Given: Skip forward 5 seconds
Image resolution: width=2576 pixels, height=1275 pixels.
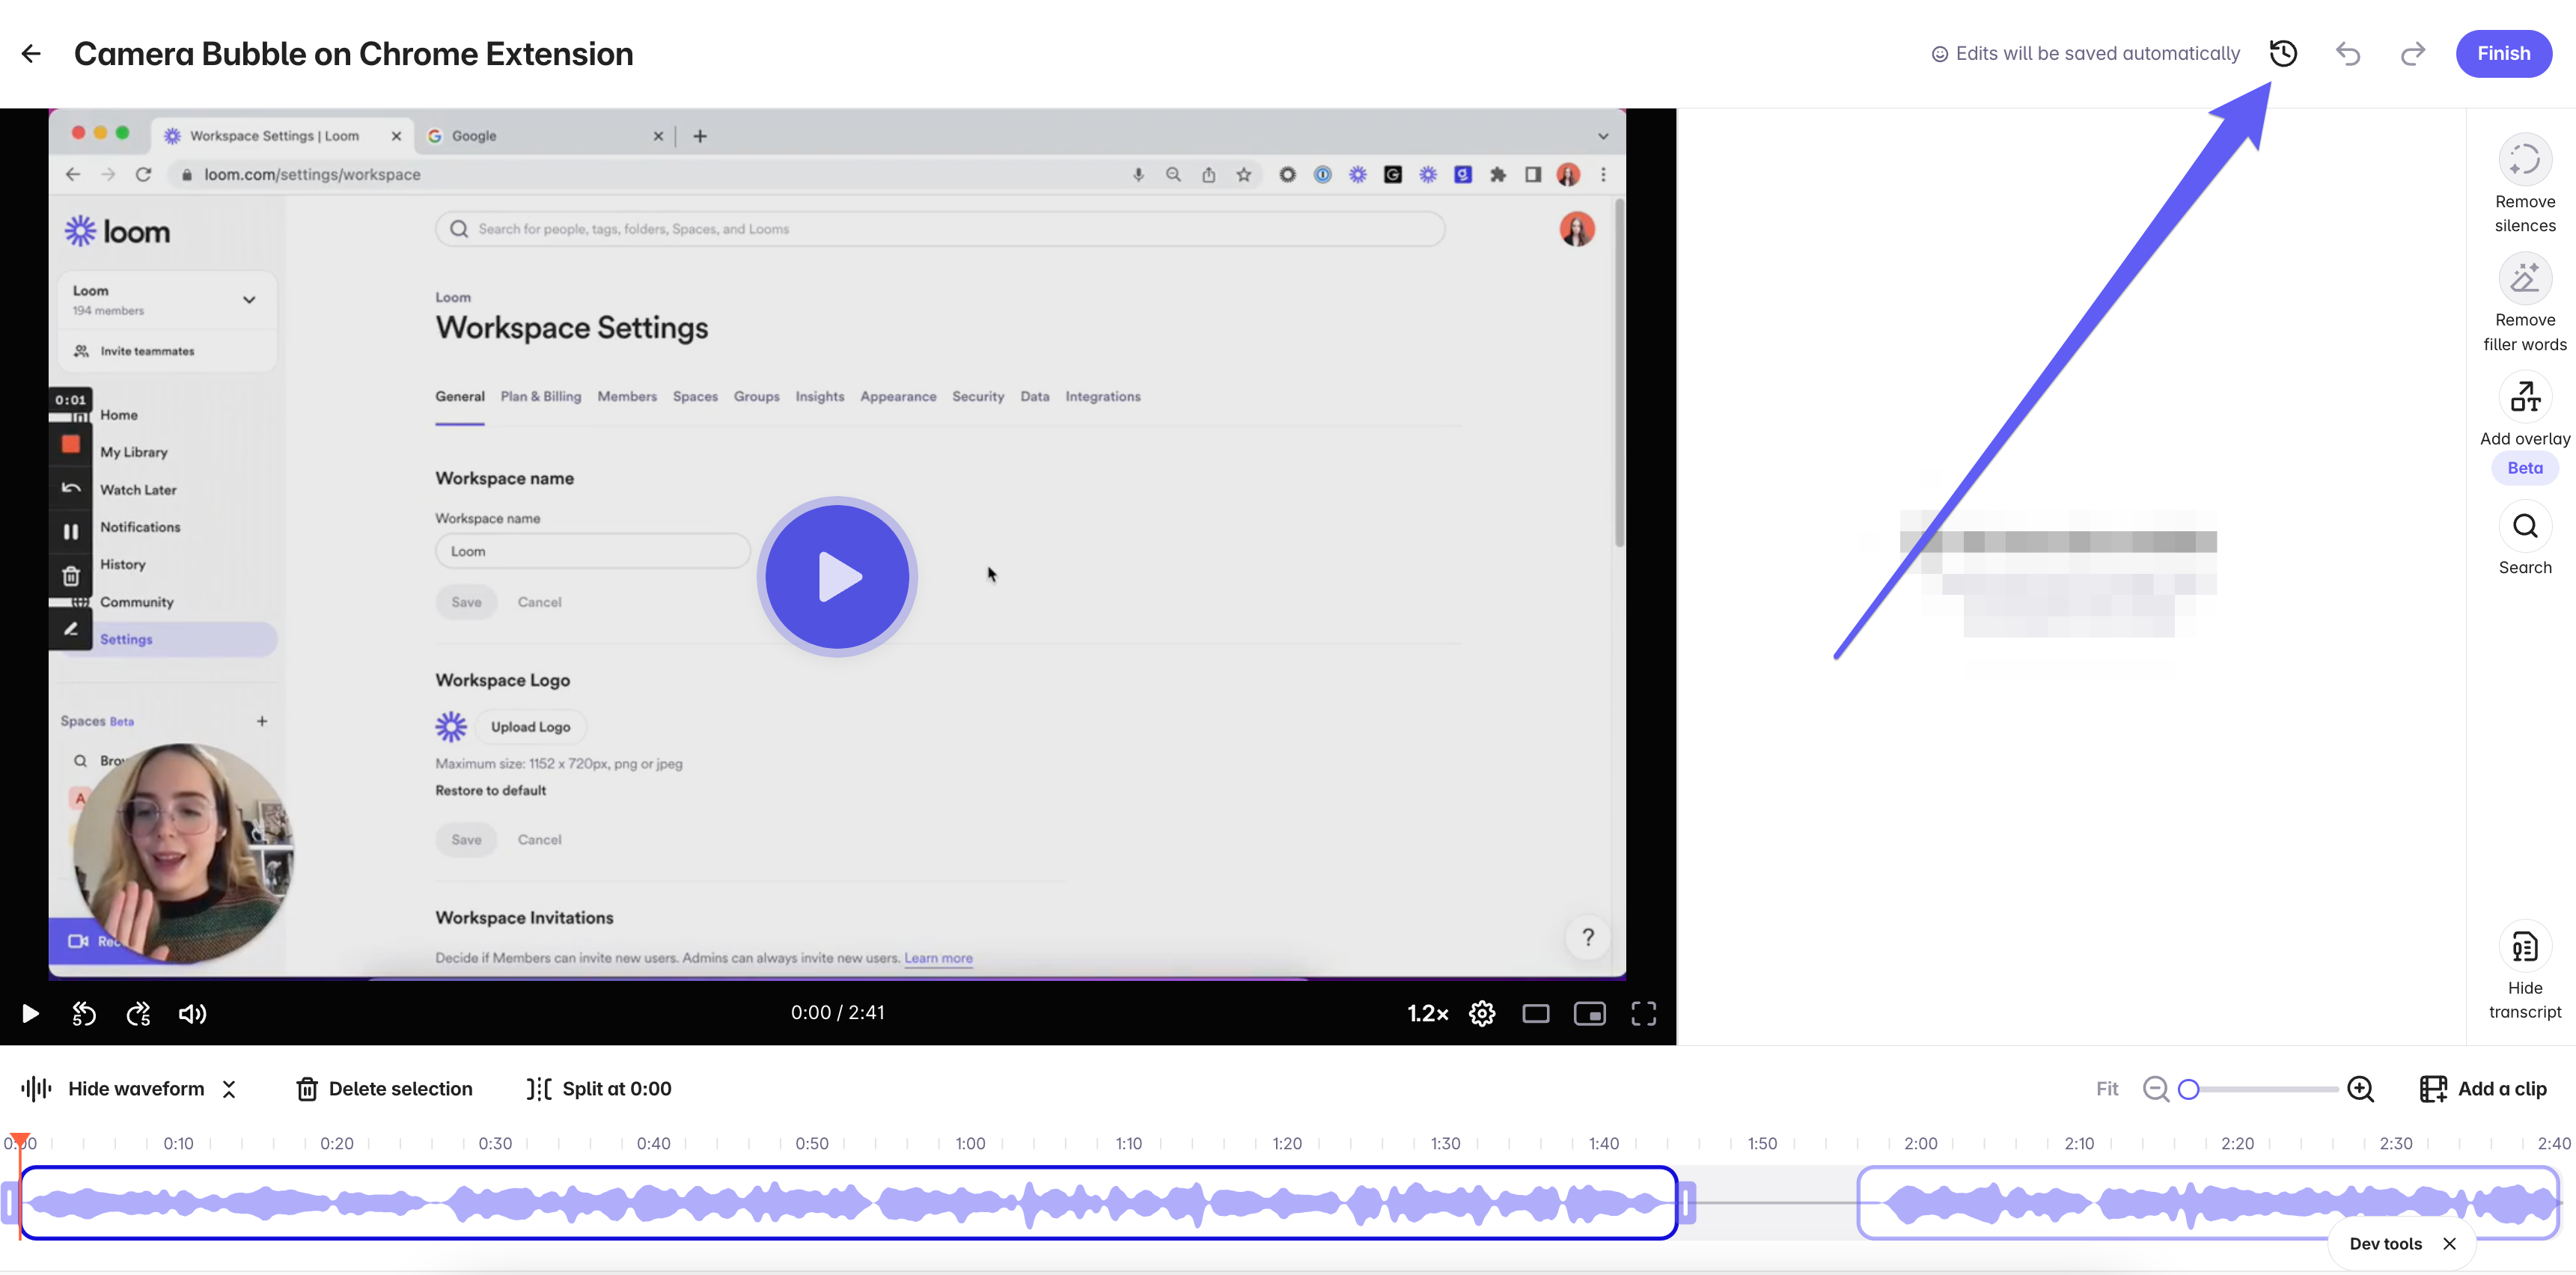Looking at the screenshot, I should coord(138,1014).
